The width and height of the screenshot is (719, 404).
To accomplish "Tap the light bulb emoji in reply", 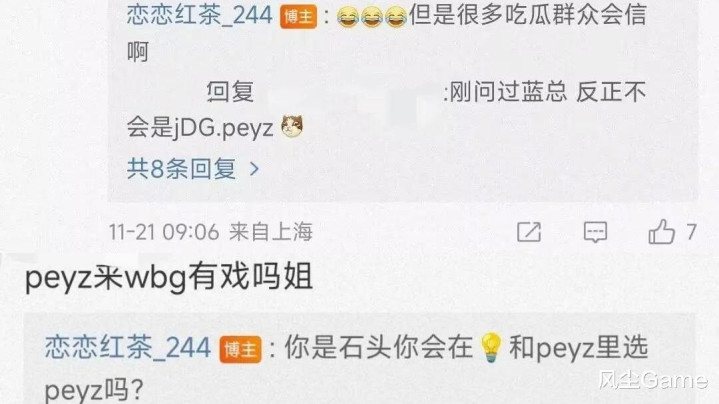I will [x=491, y=348].
